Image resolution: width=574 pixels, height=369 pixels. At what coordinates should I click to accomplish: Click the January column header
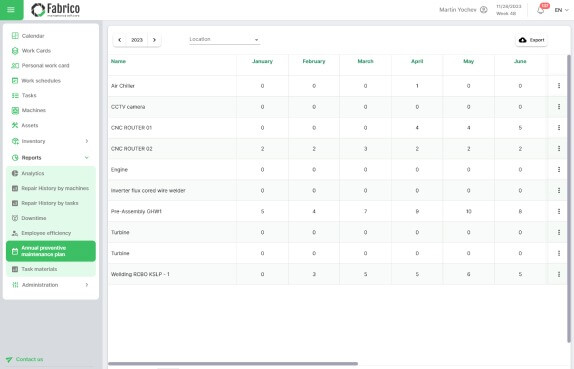tap(262, 61)
